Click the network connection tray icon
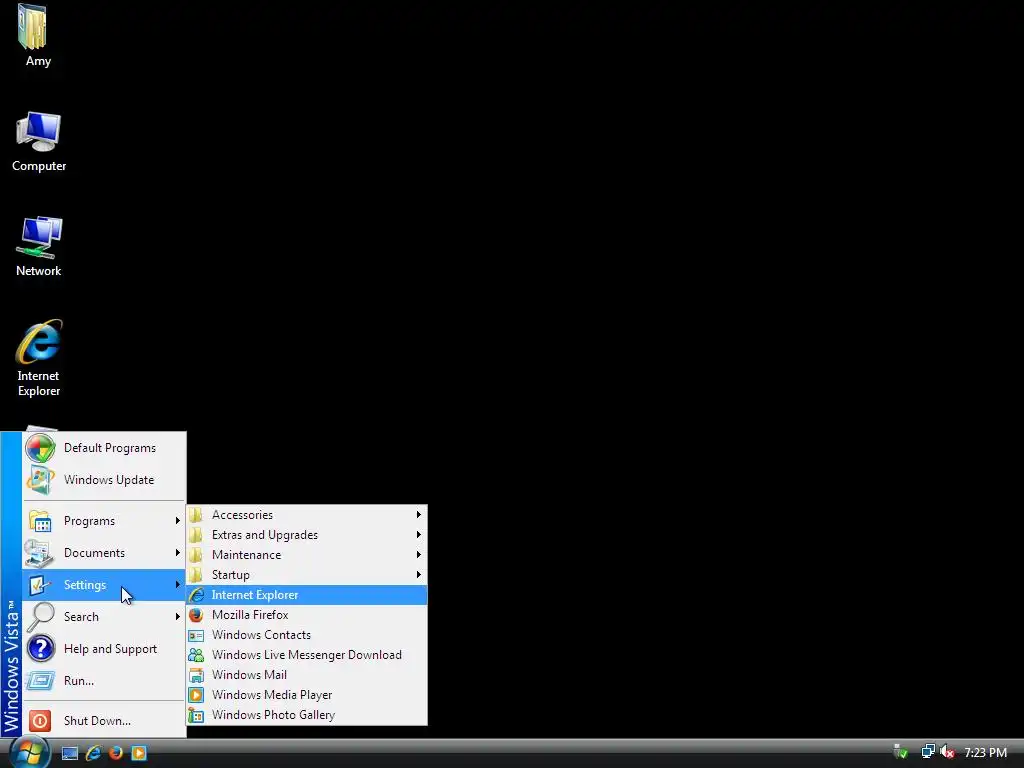Image resolution: width=1024 pixels, height=768 pixels. click(x=927, y=752)
